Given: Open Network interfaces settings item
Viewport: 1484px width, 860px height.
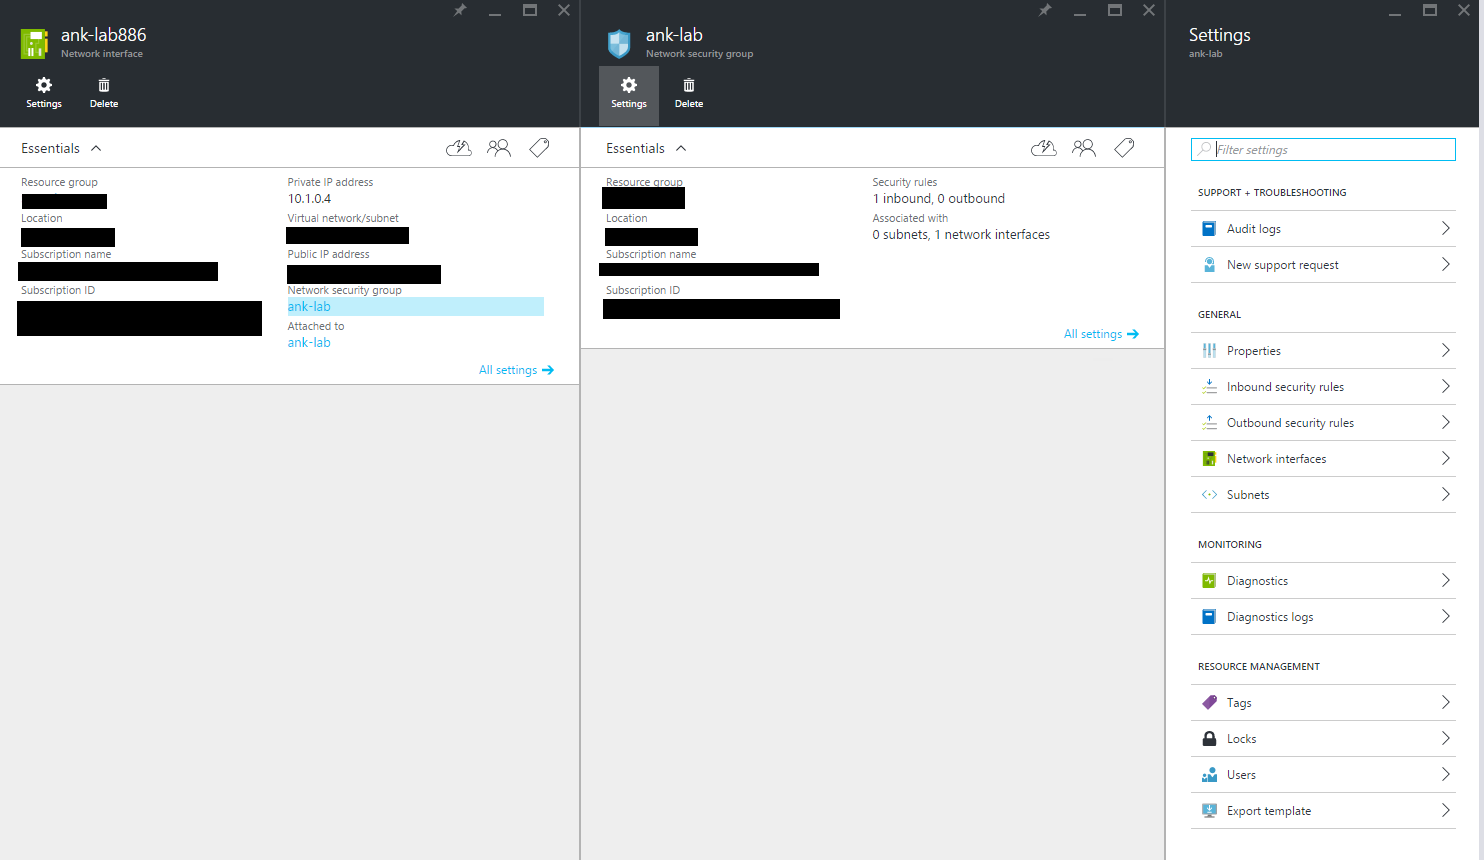Looking at the screenshot, I should click(x=1323, y=459).
